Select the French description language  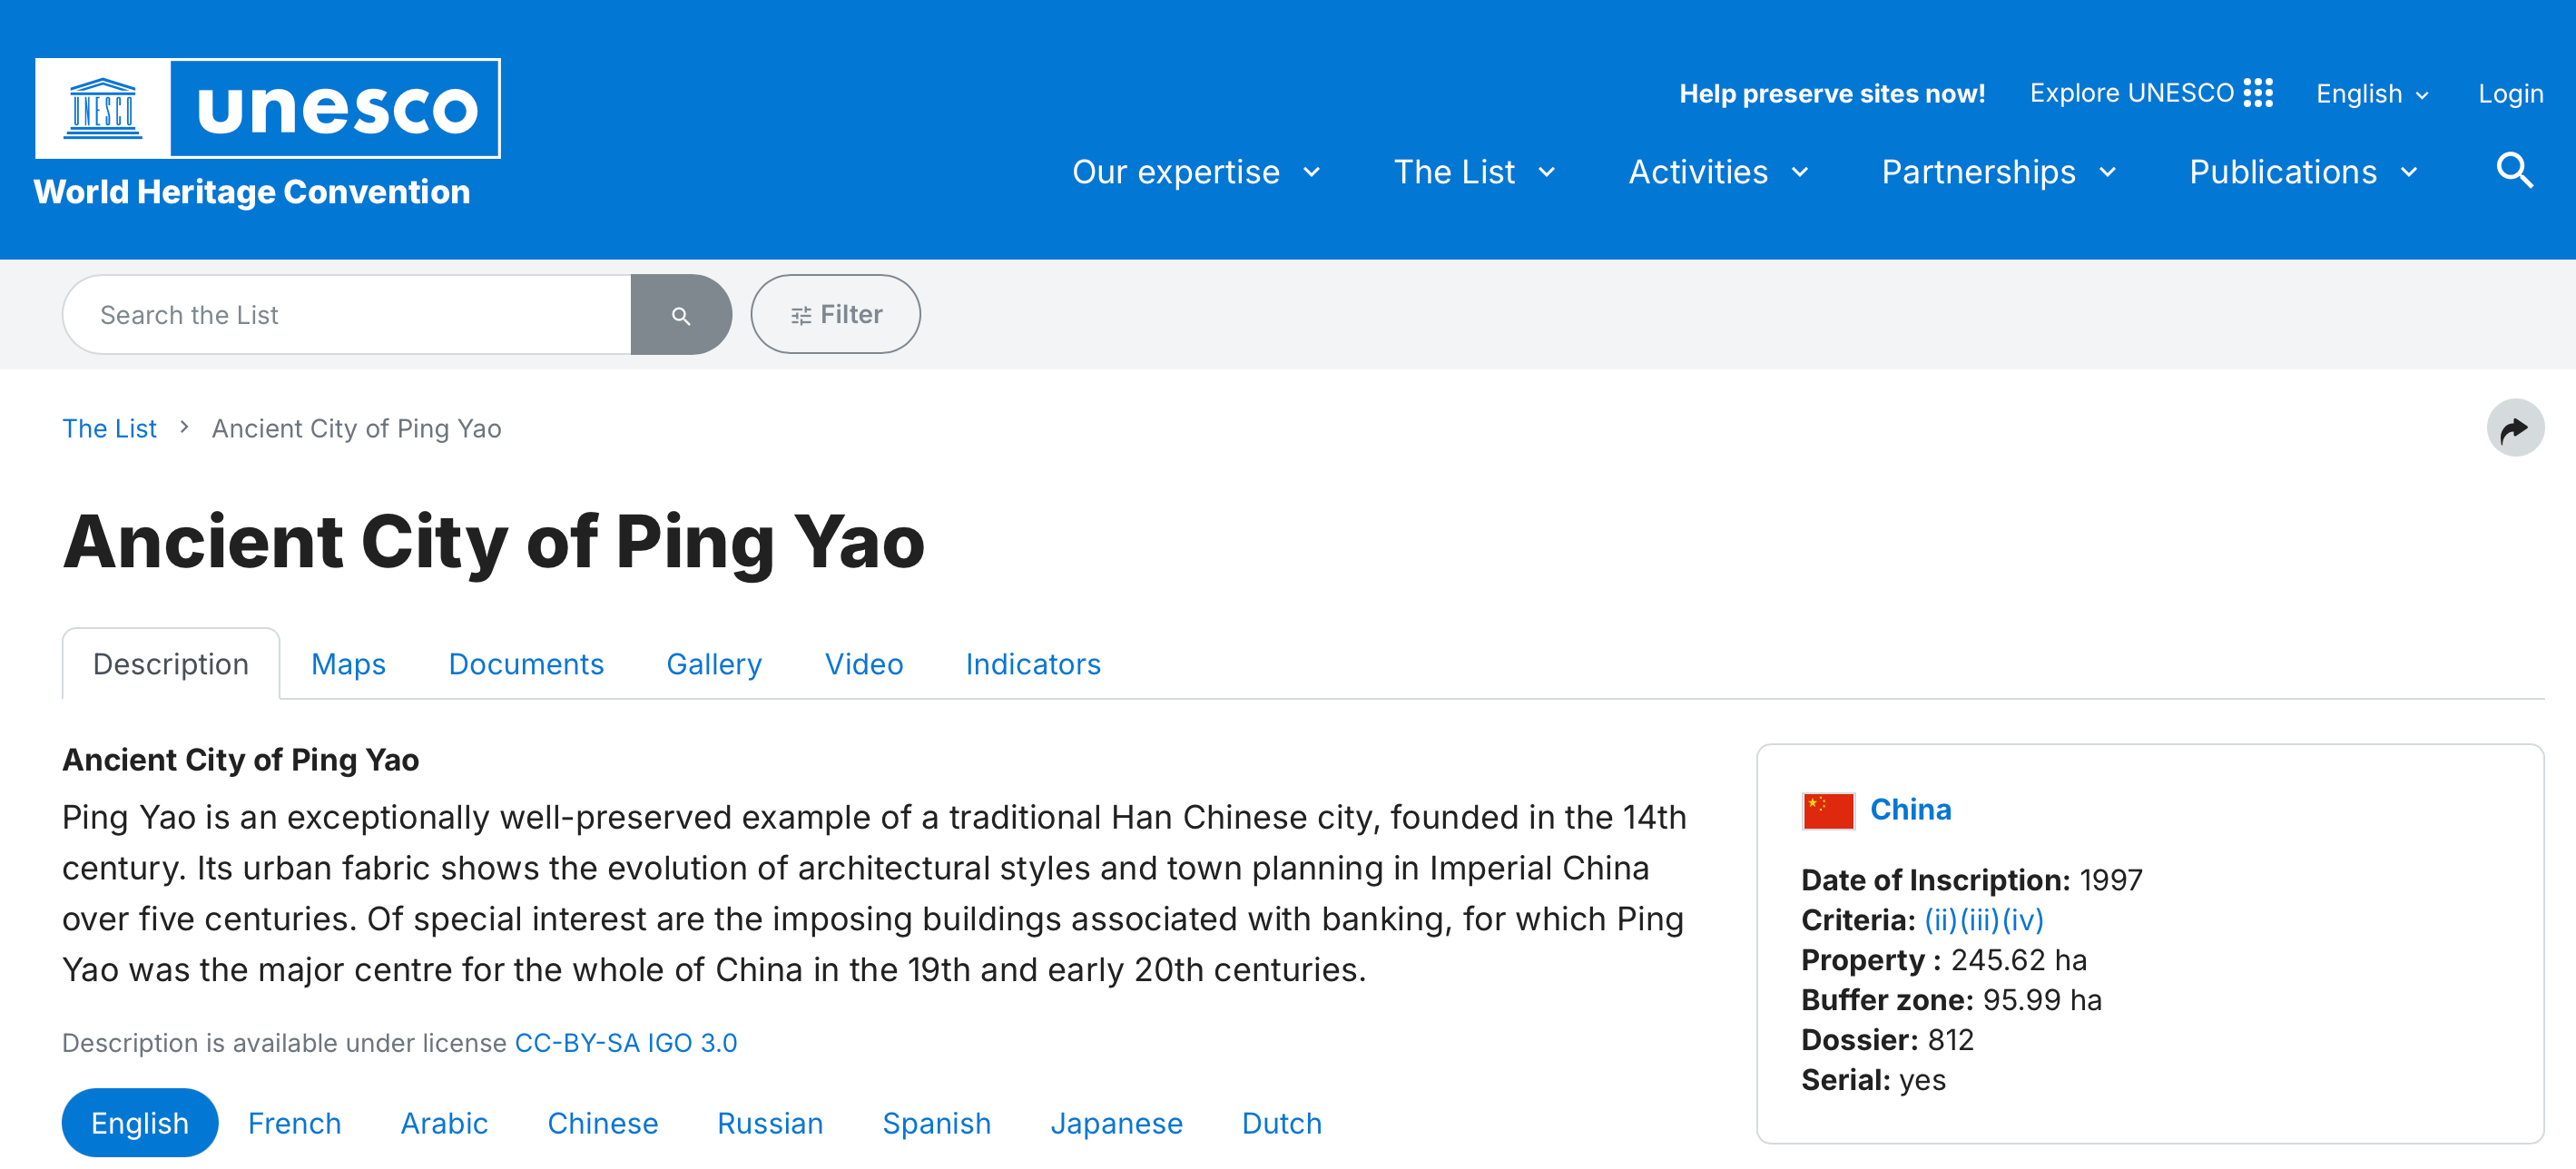[x=294, y=1123]
